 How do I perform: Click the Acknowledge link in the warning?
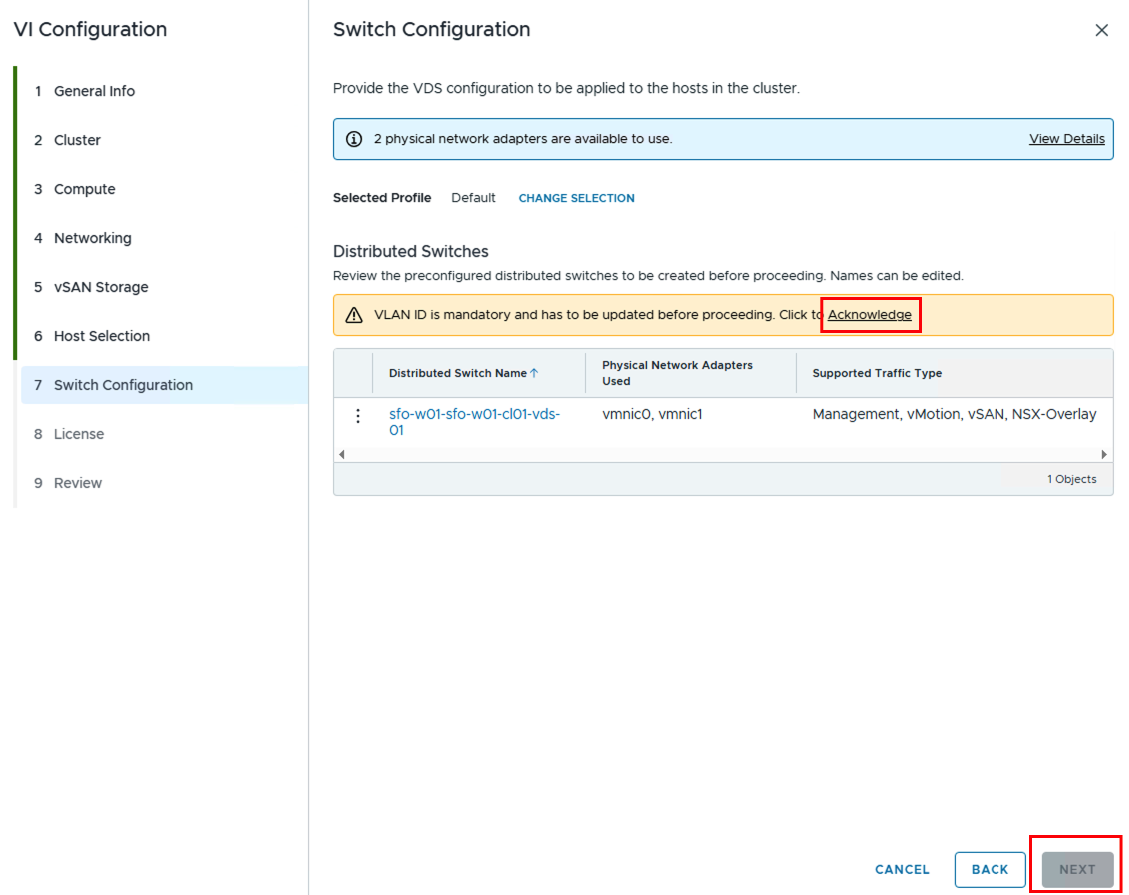[869, 315]
